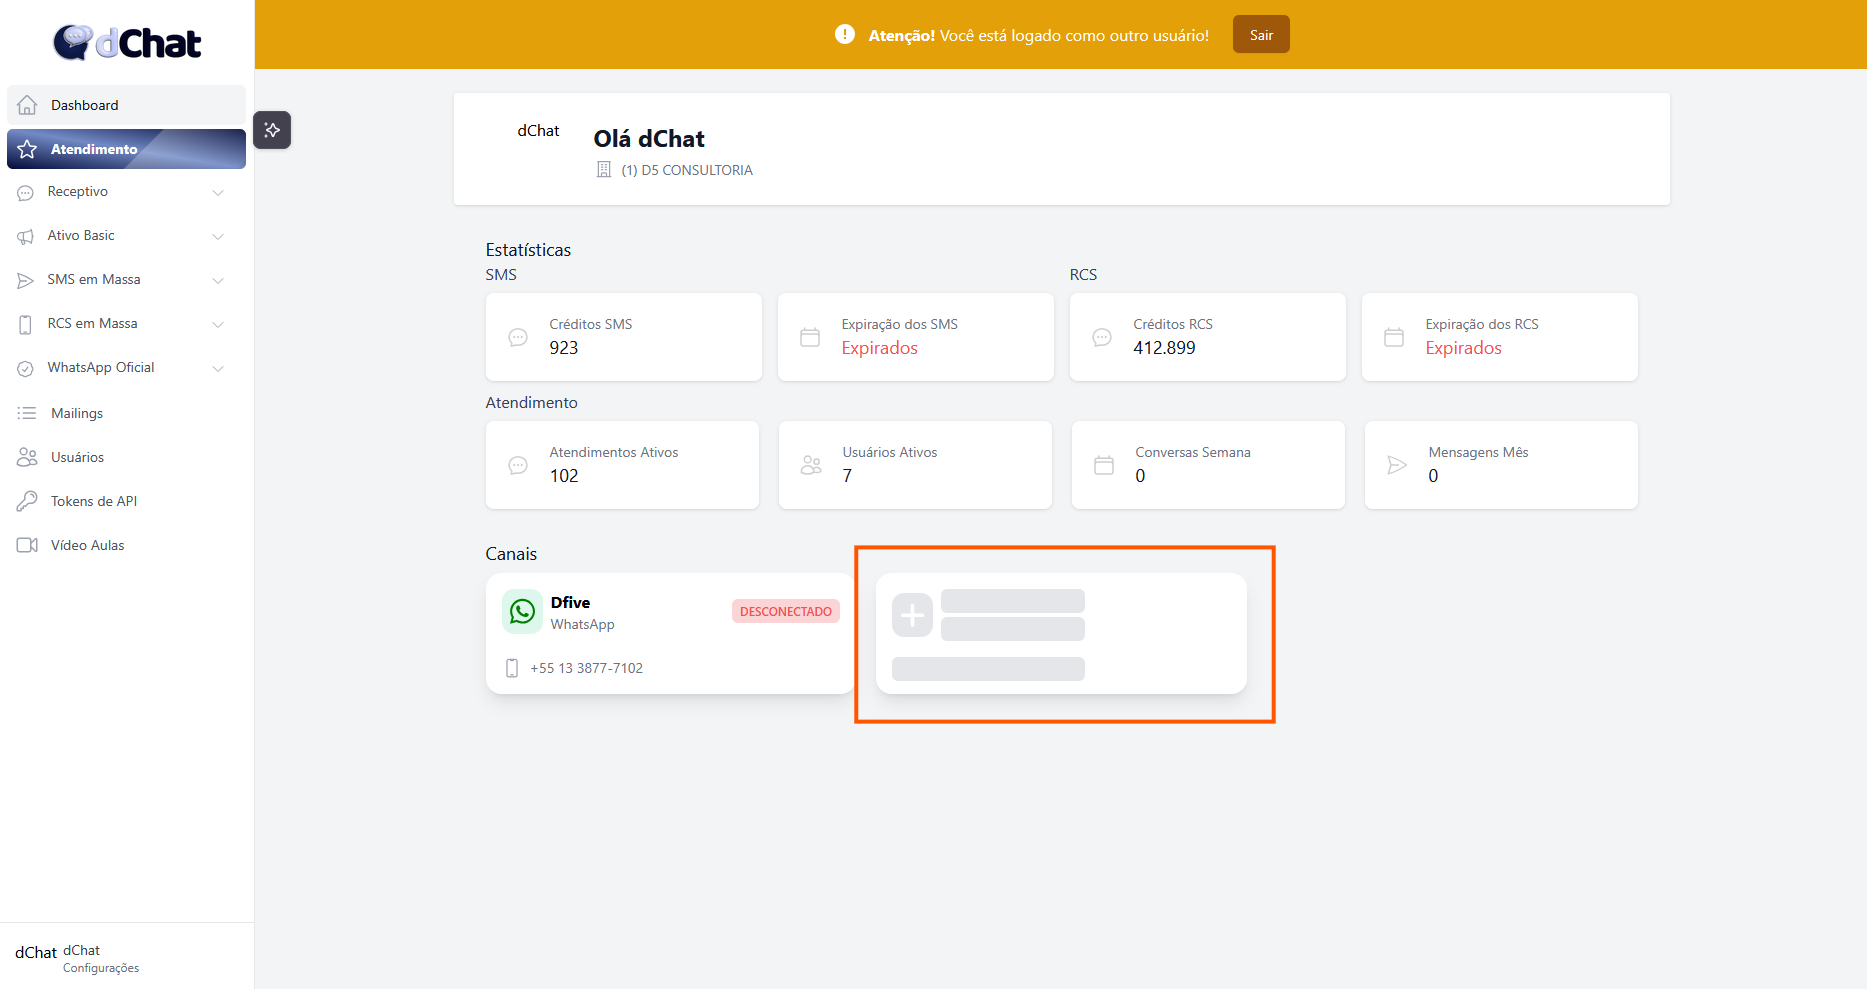Image resolution: width=1867 pixels, height=989 pixels.
Task: Click the video camera icon for Vídeo Aulas
Action: [27, 545]
